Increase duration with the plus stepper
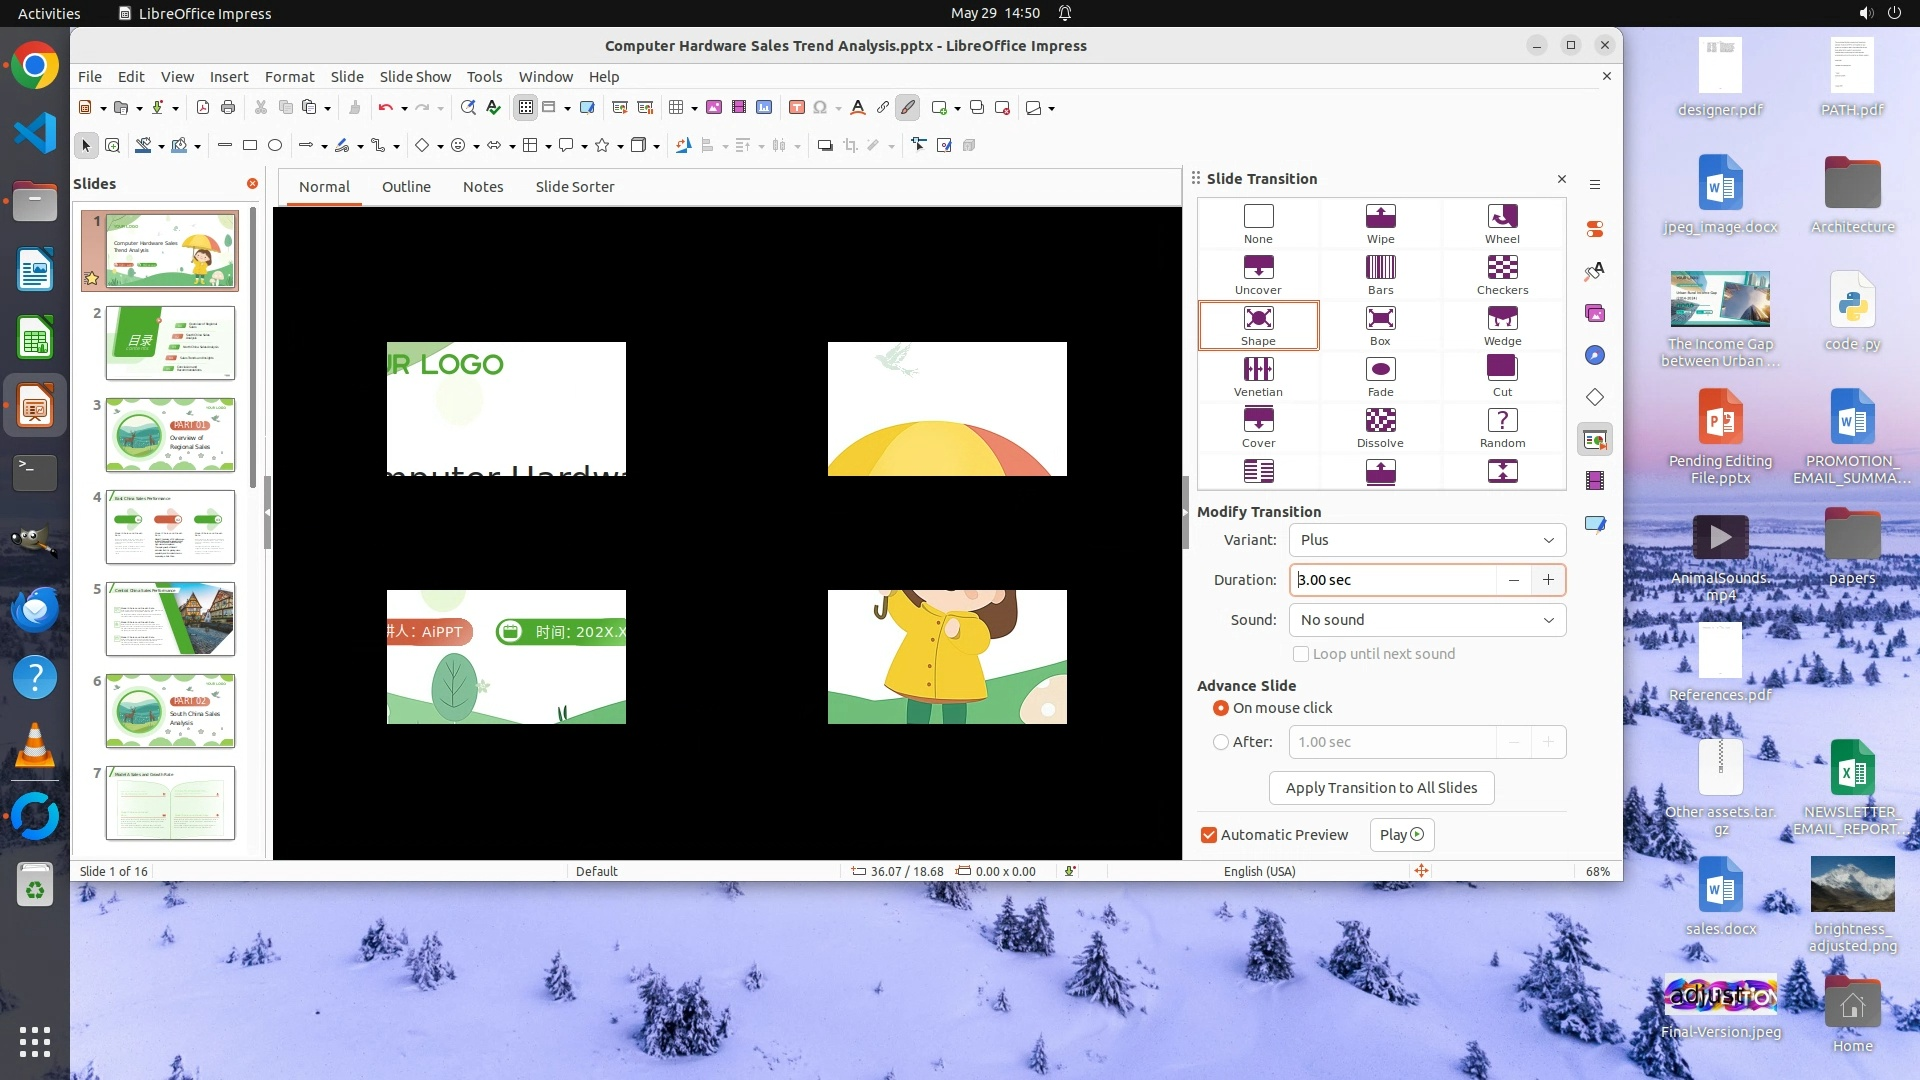This screenshot has height=1080, width=1920. coord(1548,580)
